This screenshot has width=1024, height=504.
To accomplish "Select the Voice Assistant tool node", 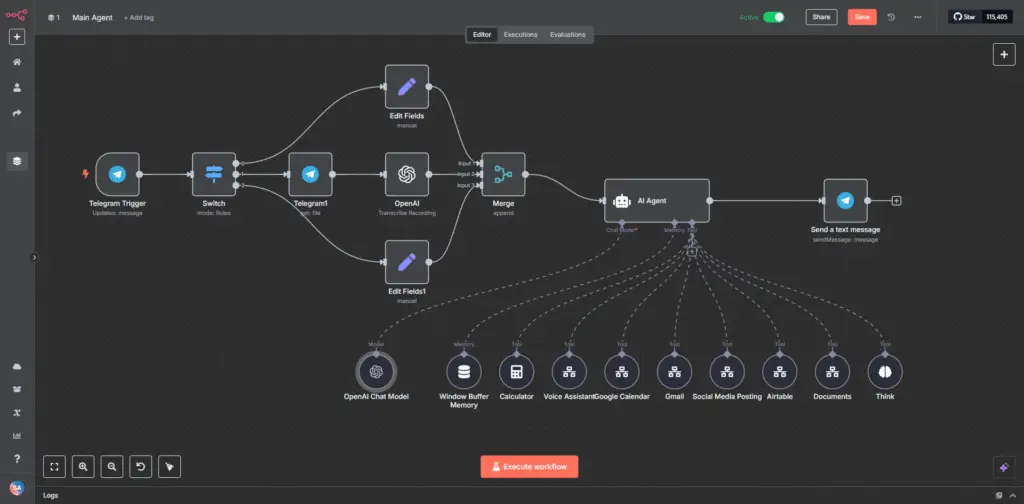I will (569, 372).
